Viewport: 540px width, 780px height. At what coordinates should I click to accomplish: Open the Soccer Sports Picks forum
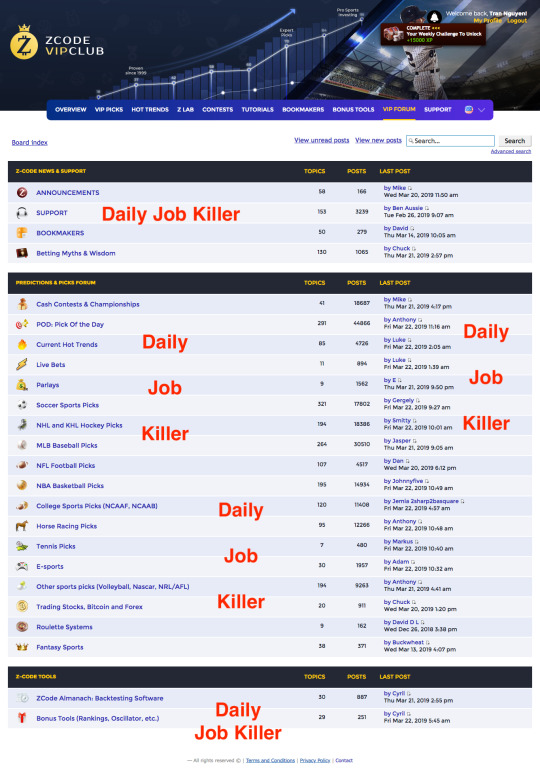[x=68, y=405]
